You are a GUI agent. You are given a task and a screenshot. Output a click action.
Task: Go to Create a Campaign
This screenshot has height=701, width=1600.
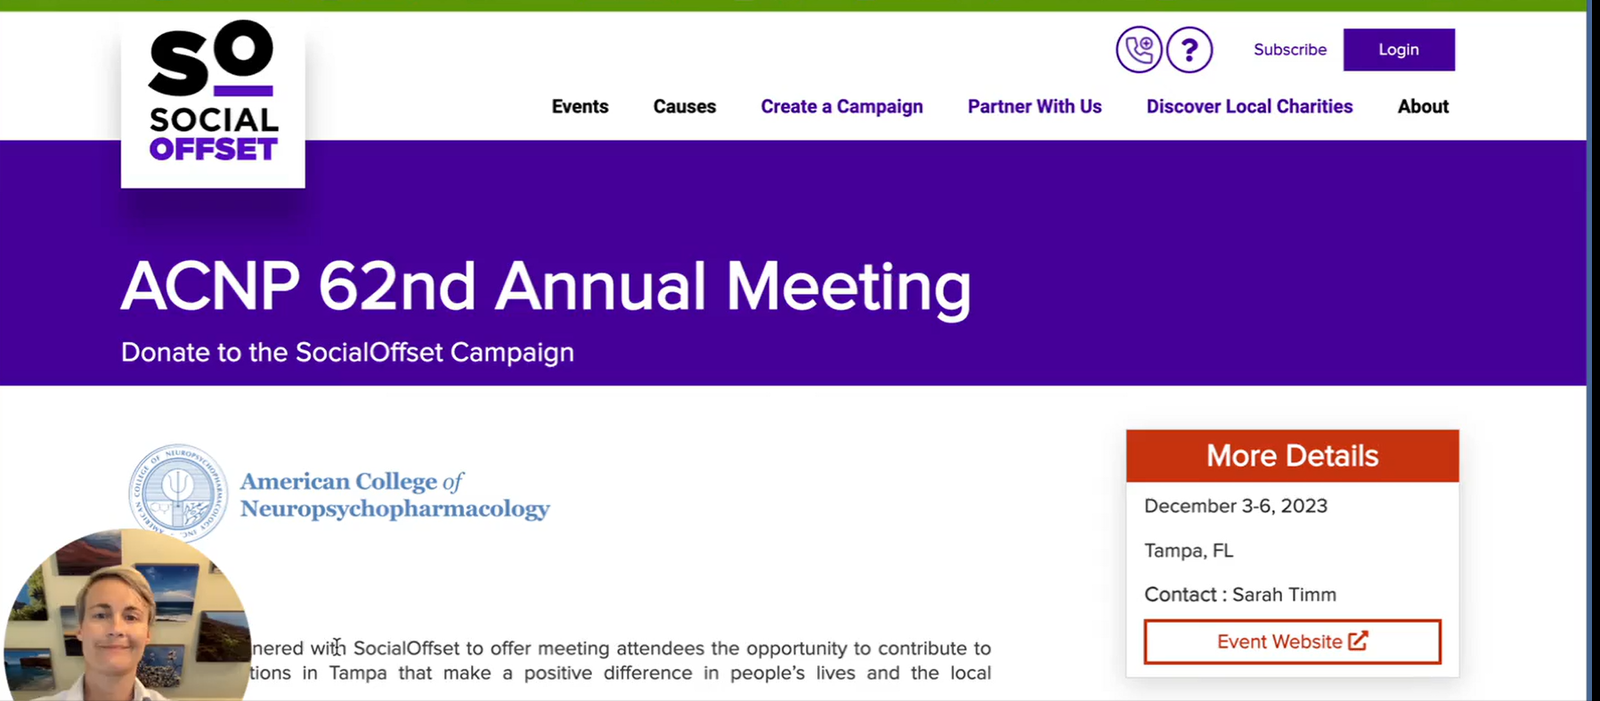841,107
